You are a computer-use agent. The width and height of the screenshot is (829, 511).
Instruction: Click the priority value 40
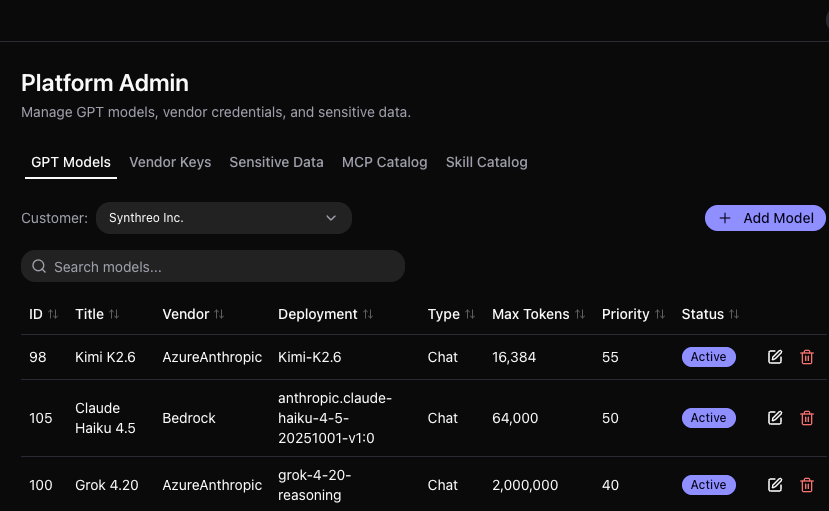tap(610, 485)
